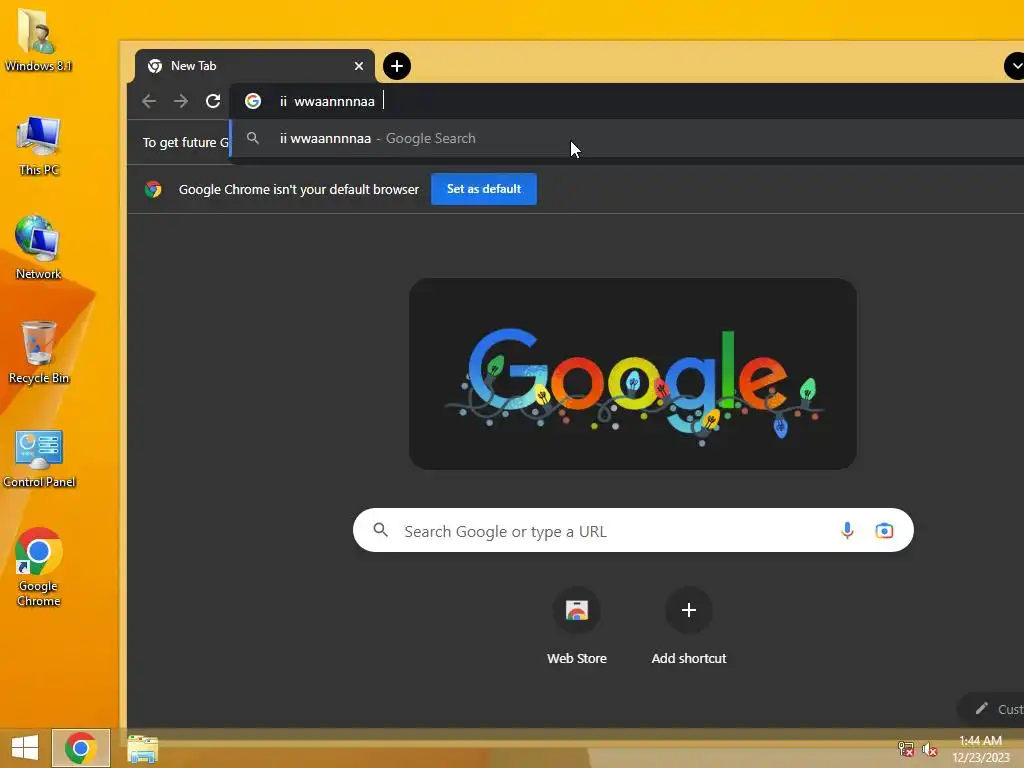Image resolution: width=1024 pixels, height=768 pixels.
Task: Click Set as default button
Action: point(484,189)
